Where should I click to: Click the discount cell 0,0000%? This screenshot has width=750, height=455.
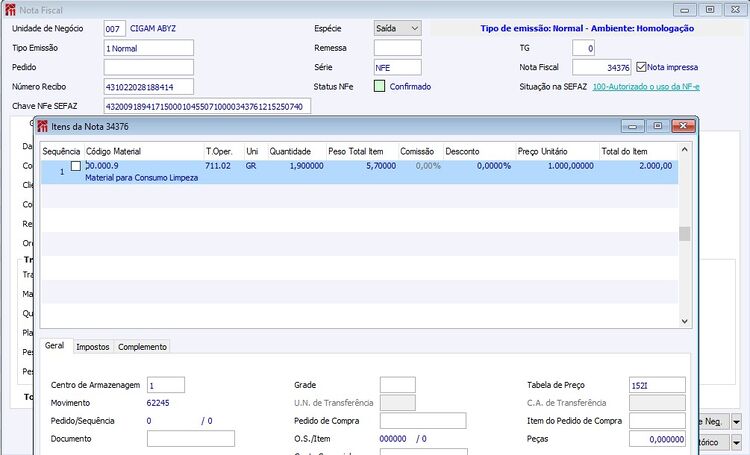coord(494,166)
